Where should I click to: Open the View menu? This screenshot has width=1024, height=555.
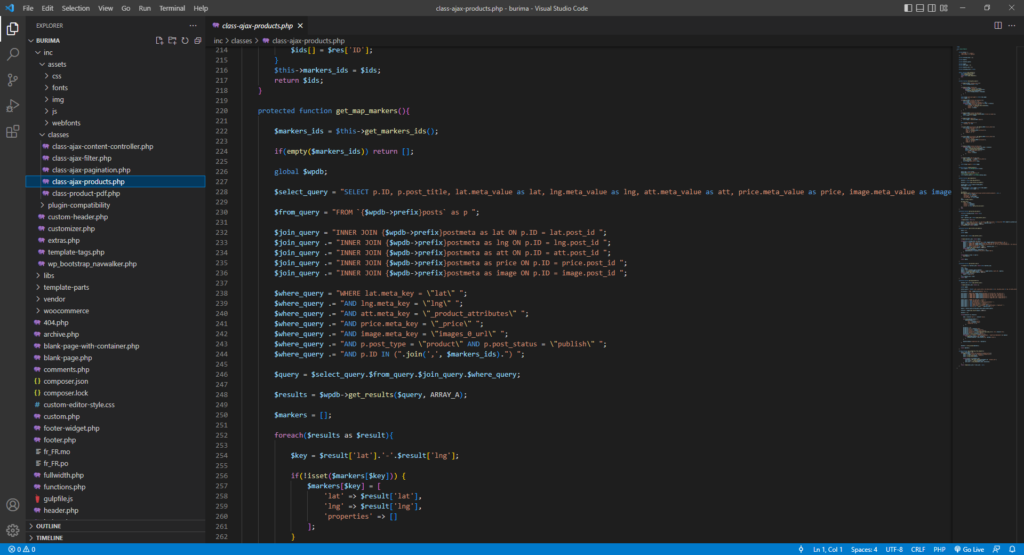(105, 8)
